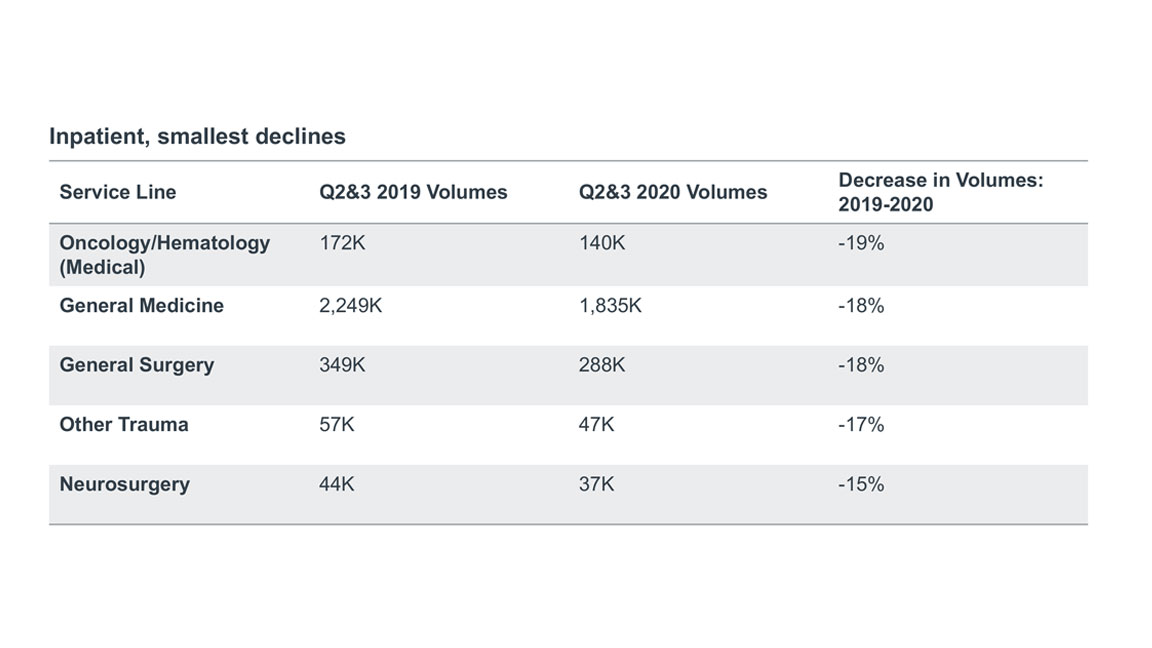Select the "Service Line" column header
This screenshot has height=648, width=1152.
point(117,192)
